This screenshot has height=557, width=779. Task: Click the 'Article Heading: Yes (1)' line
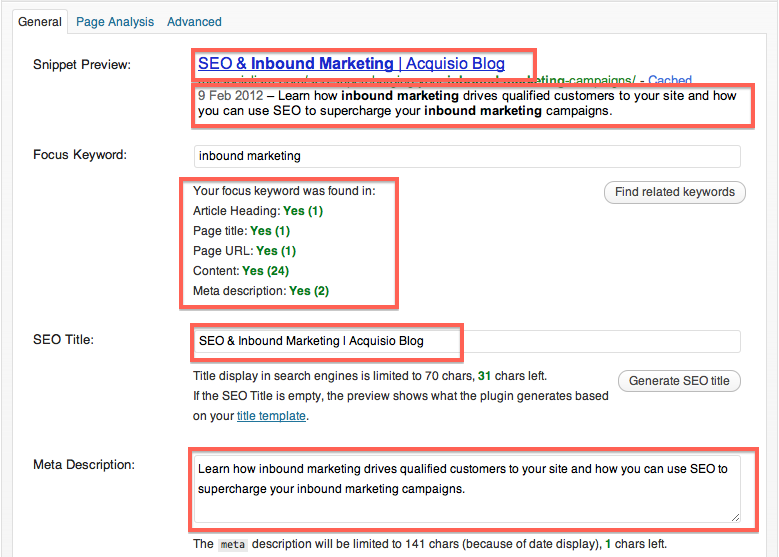pyautogui.click(x=258, y=211)
